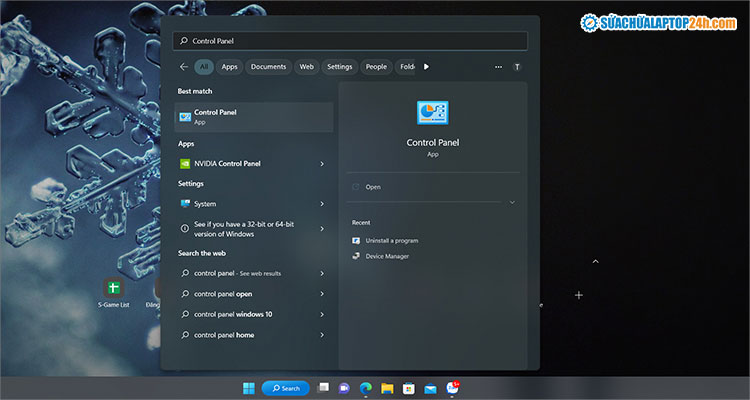Open File Explorer from the taskbar
The width and height of the screenshot is (750, 400).
[x=386, y=388]
